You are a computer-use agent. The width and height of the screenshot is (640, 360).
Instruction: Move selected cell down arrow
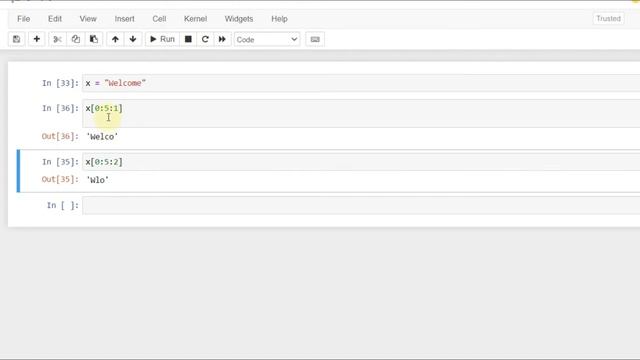[133, 39]
